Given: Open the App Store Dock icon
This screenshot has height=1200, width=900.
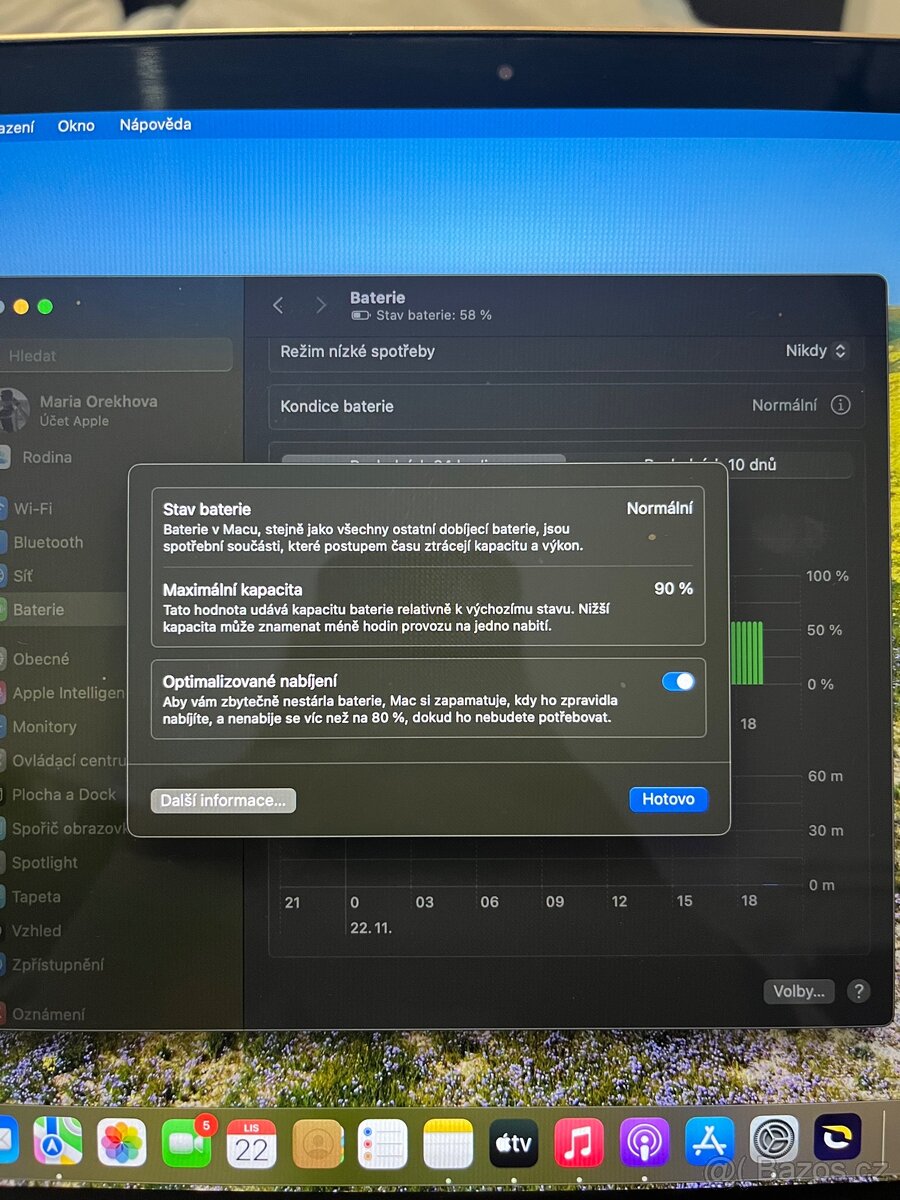Looking at the screenshot, I should [x=709, y=1141].
